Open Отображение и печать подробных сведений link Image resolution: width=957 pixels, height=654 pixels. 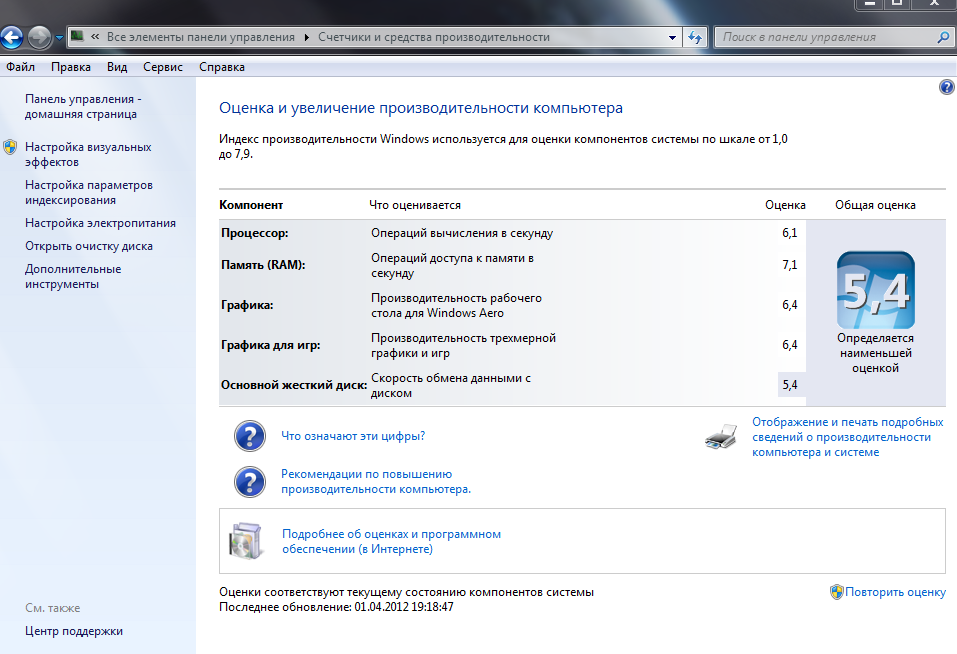pyautogui.click(x=847, y=437)
